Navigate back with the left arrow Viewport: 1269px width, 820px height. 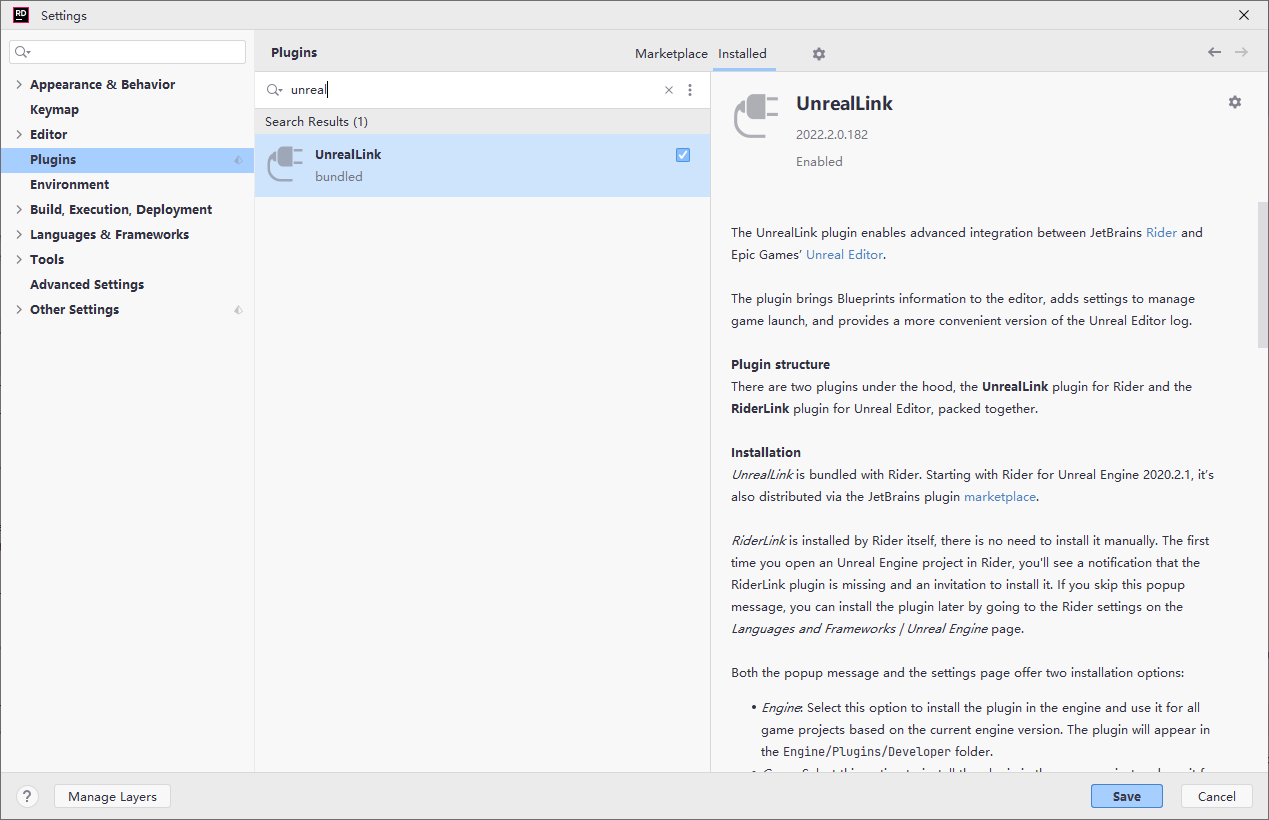coord(1214,52)
